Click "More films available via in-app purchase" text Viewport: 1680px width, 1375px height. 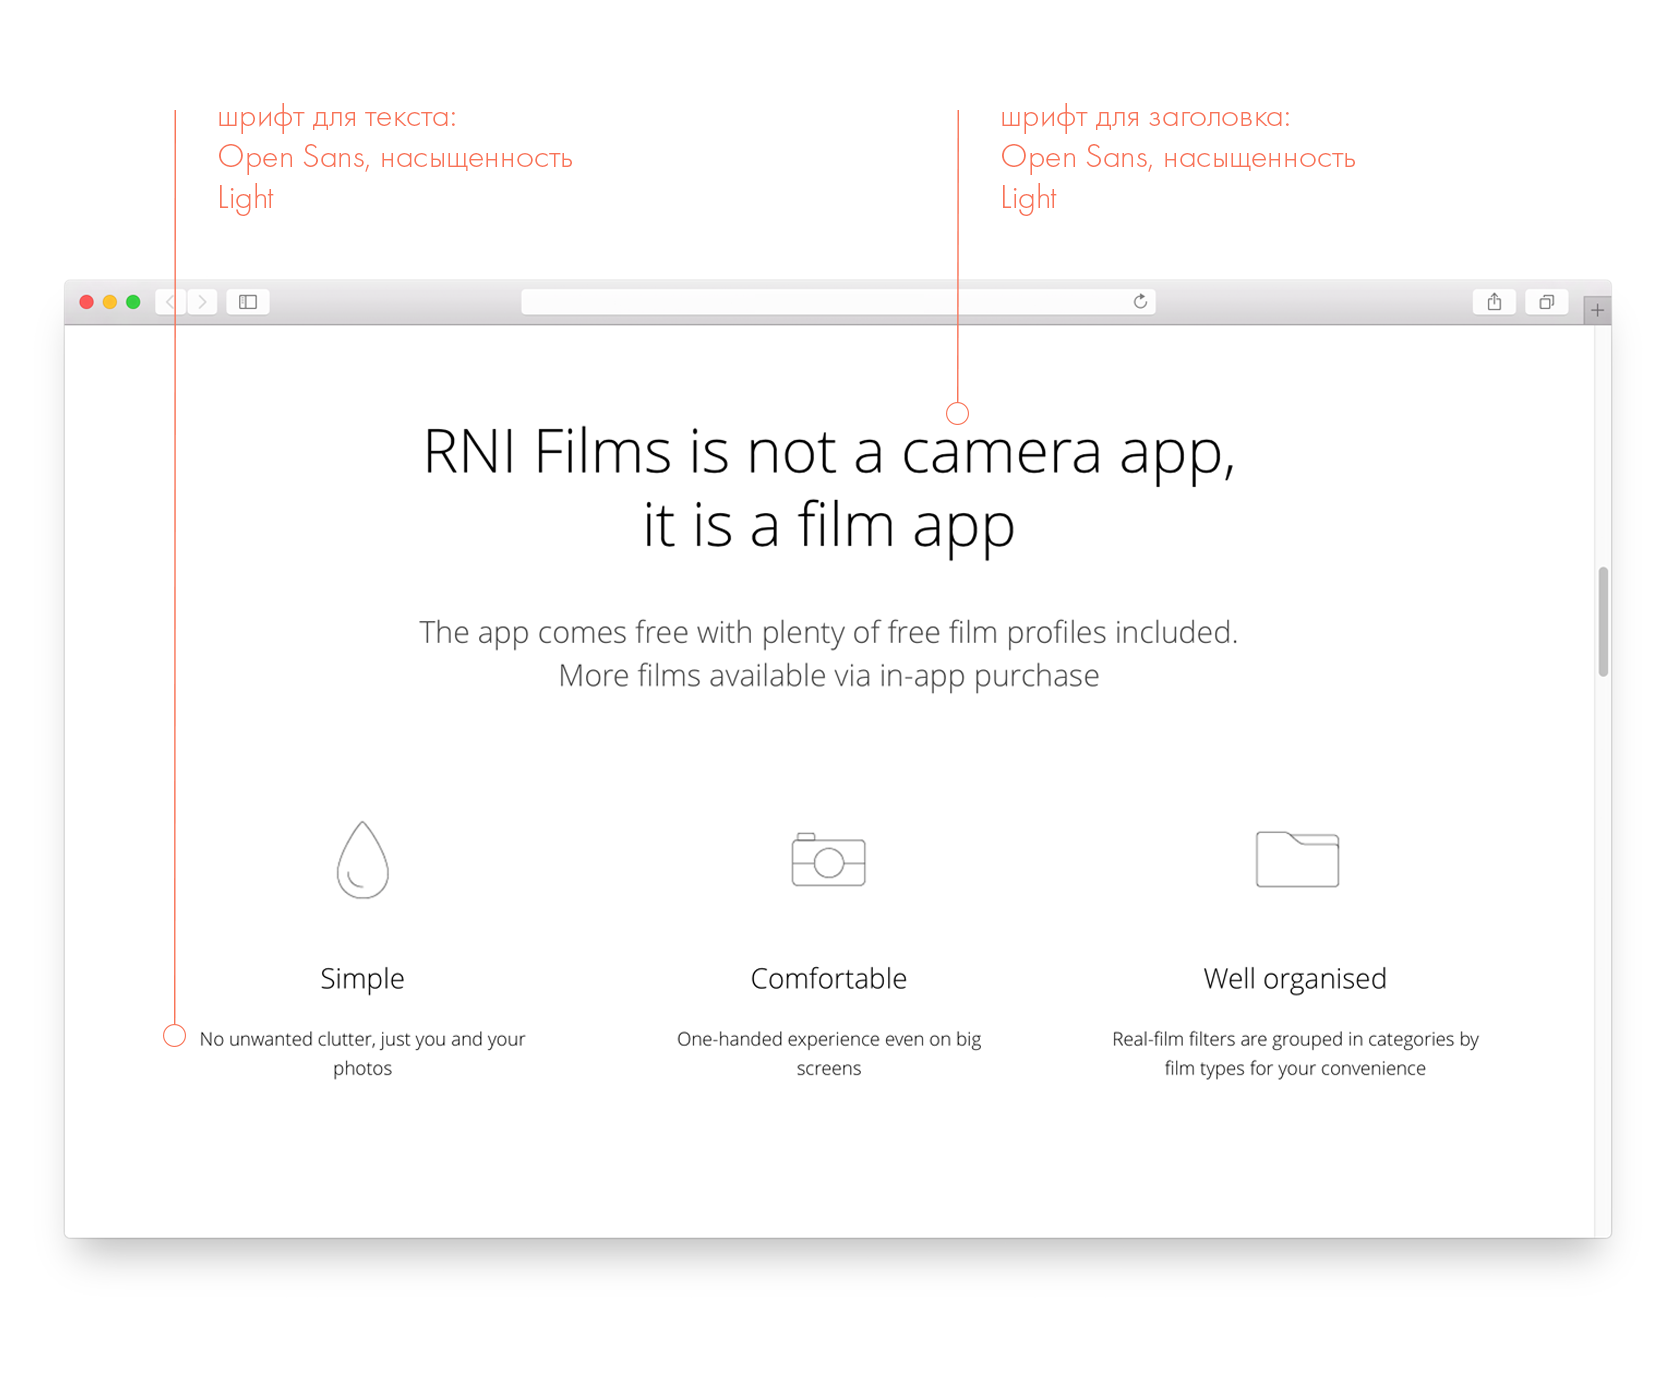(829, 676)
